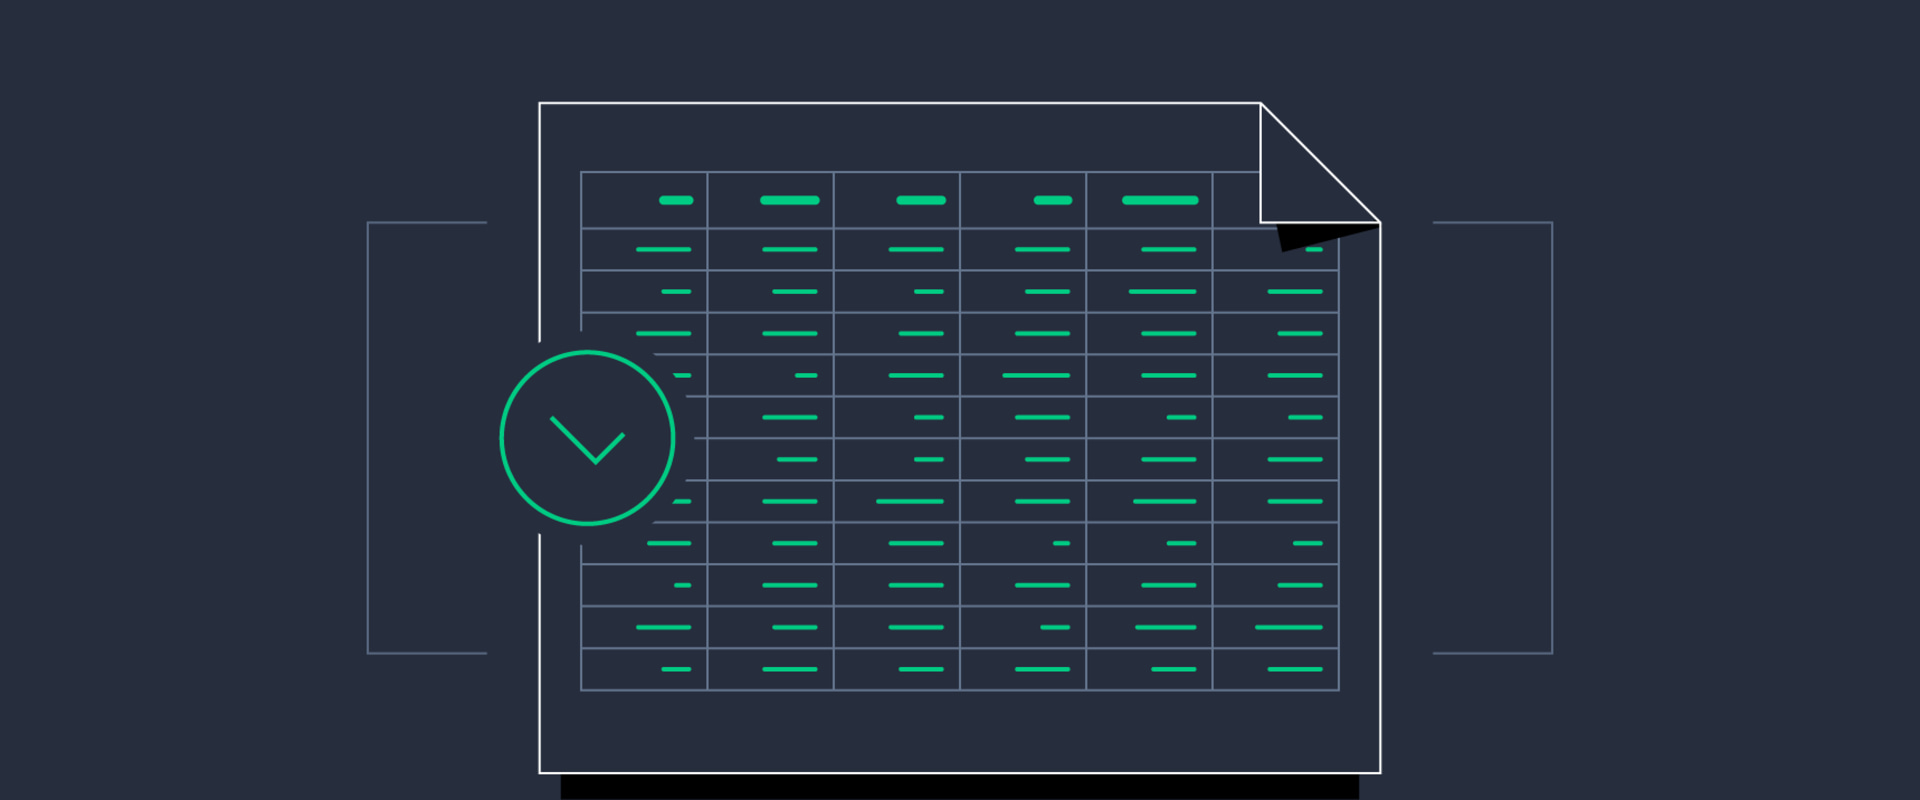Click the left bracket outline beside the document
Viewport: 1920px width, 800px height.
click(369, 438)
